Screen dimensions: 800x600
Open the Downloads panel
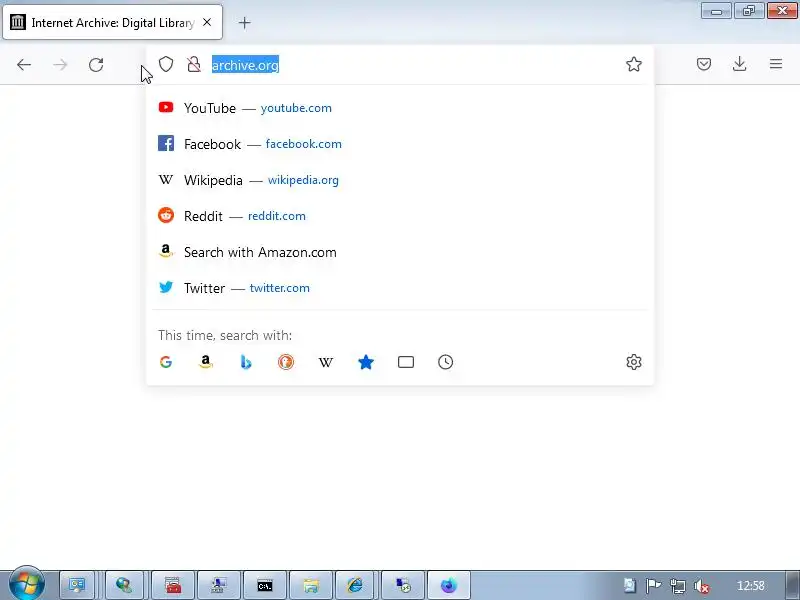tap(739, 64)
